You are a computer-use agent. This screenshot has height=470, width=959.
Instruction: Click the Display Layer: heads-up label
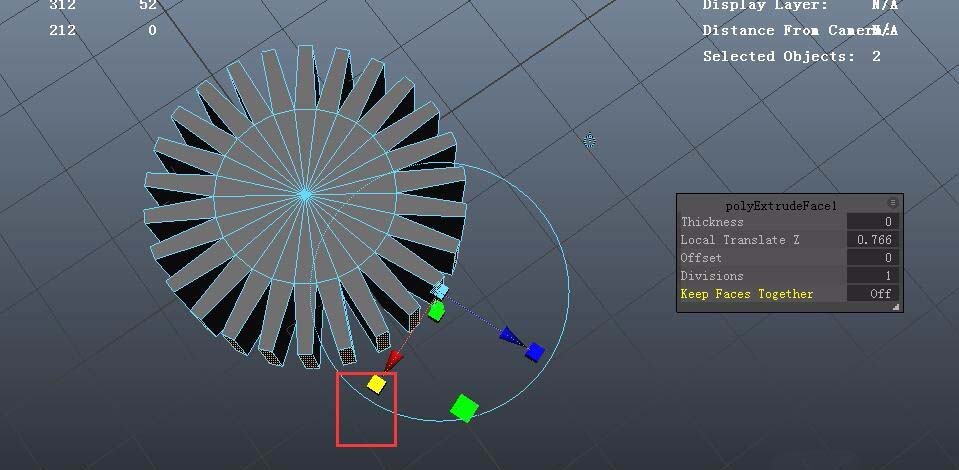[x=765, y=6]
